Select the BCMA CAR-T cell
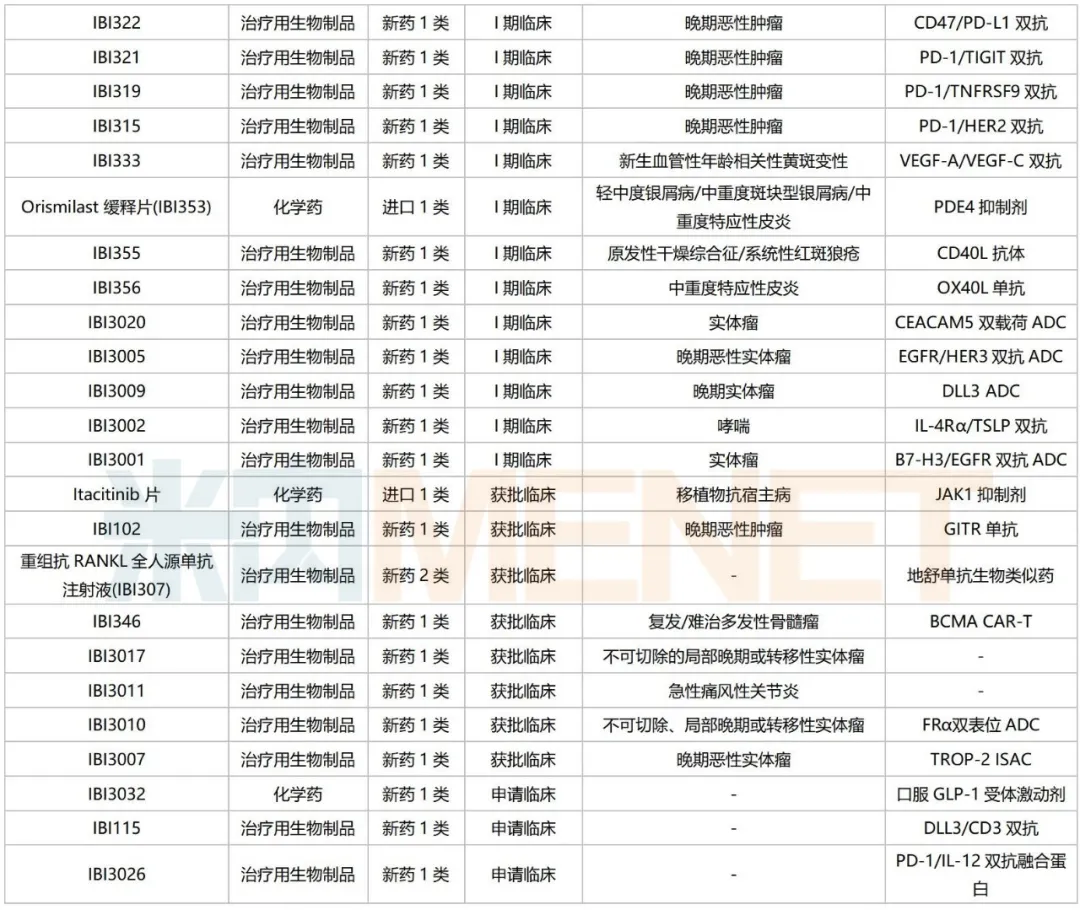 [x=980, y=621]
